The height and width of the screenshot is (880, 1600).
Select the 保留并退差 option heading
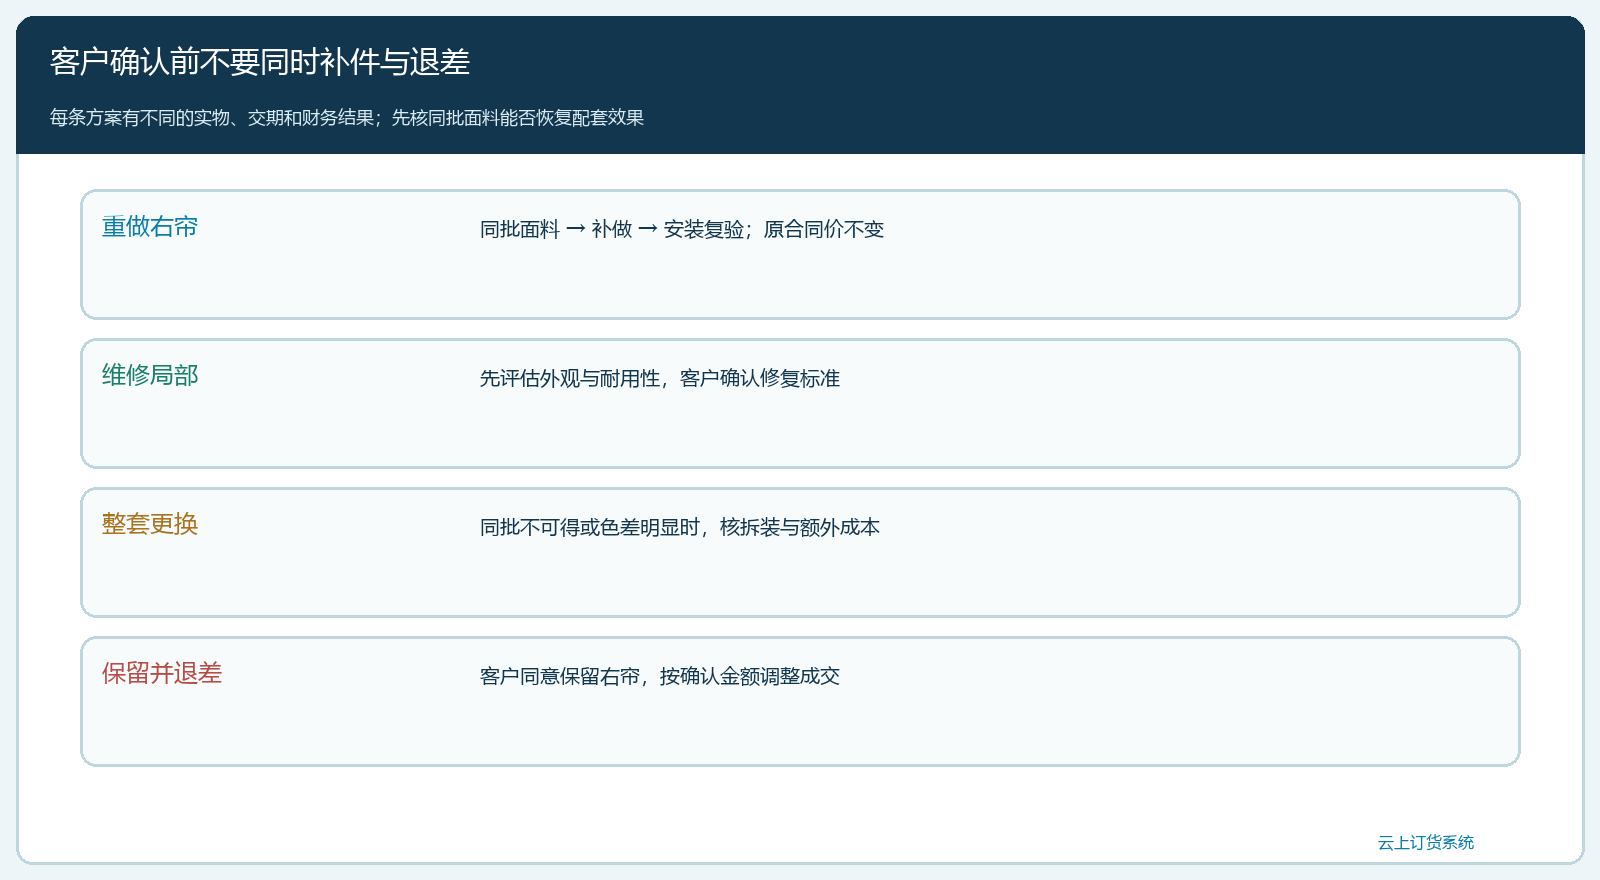coord(162,674)
